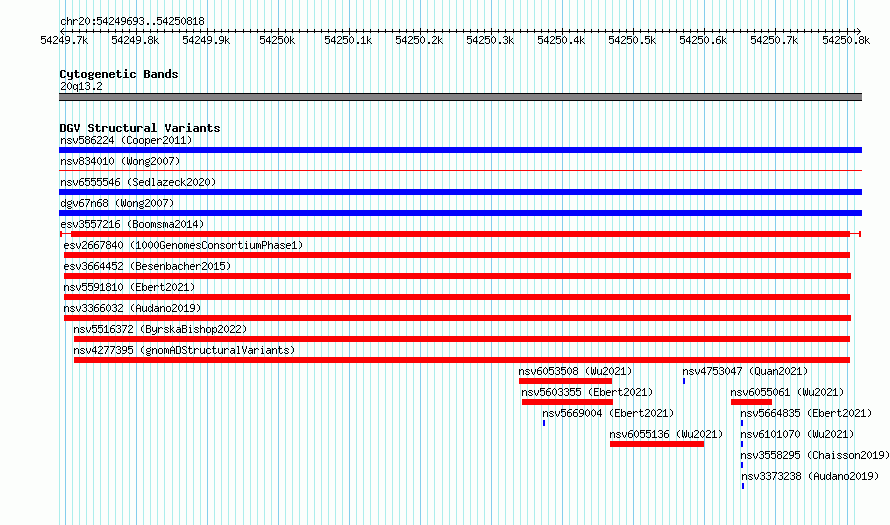
Task: Open the nsv834010 (Wong2007) label
Action: [120, 161]
